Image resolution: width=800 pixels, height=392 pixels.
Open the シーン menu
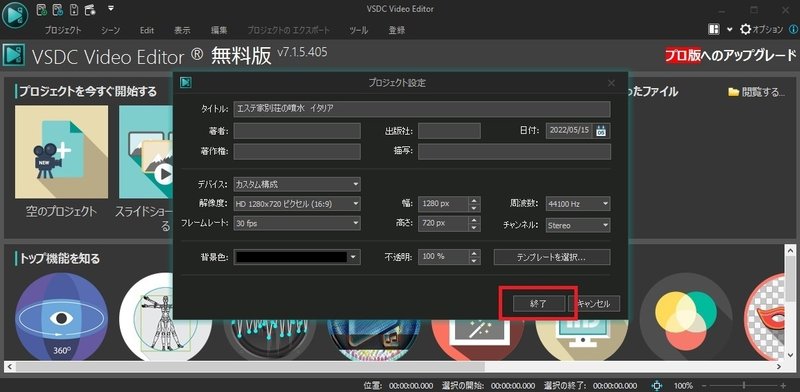[110, 30]
